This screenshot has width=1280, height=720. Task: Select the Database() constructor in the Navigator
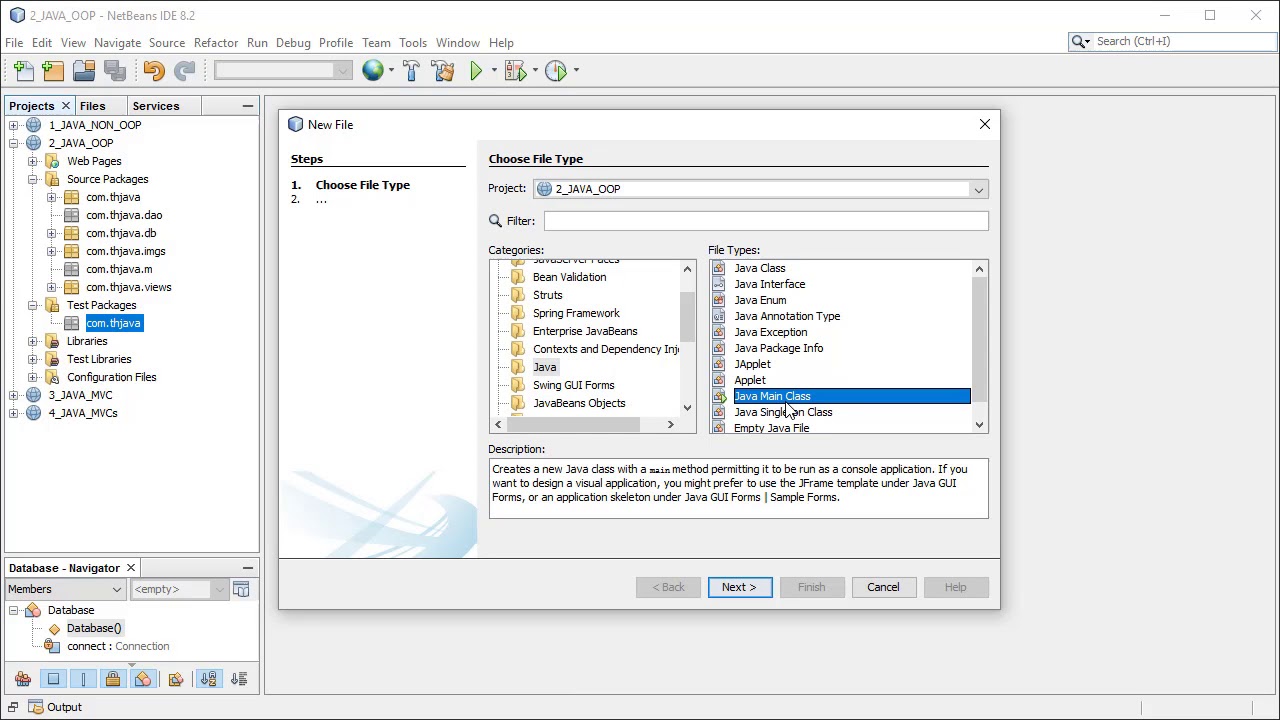click(94, 628)
